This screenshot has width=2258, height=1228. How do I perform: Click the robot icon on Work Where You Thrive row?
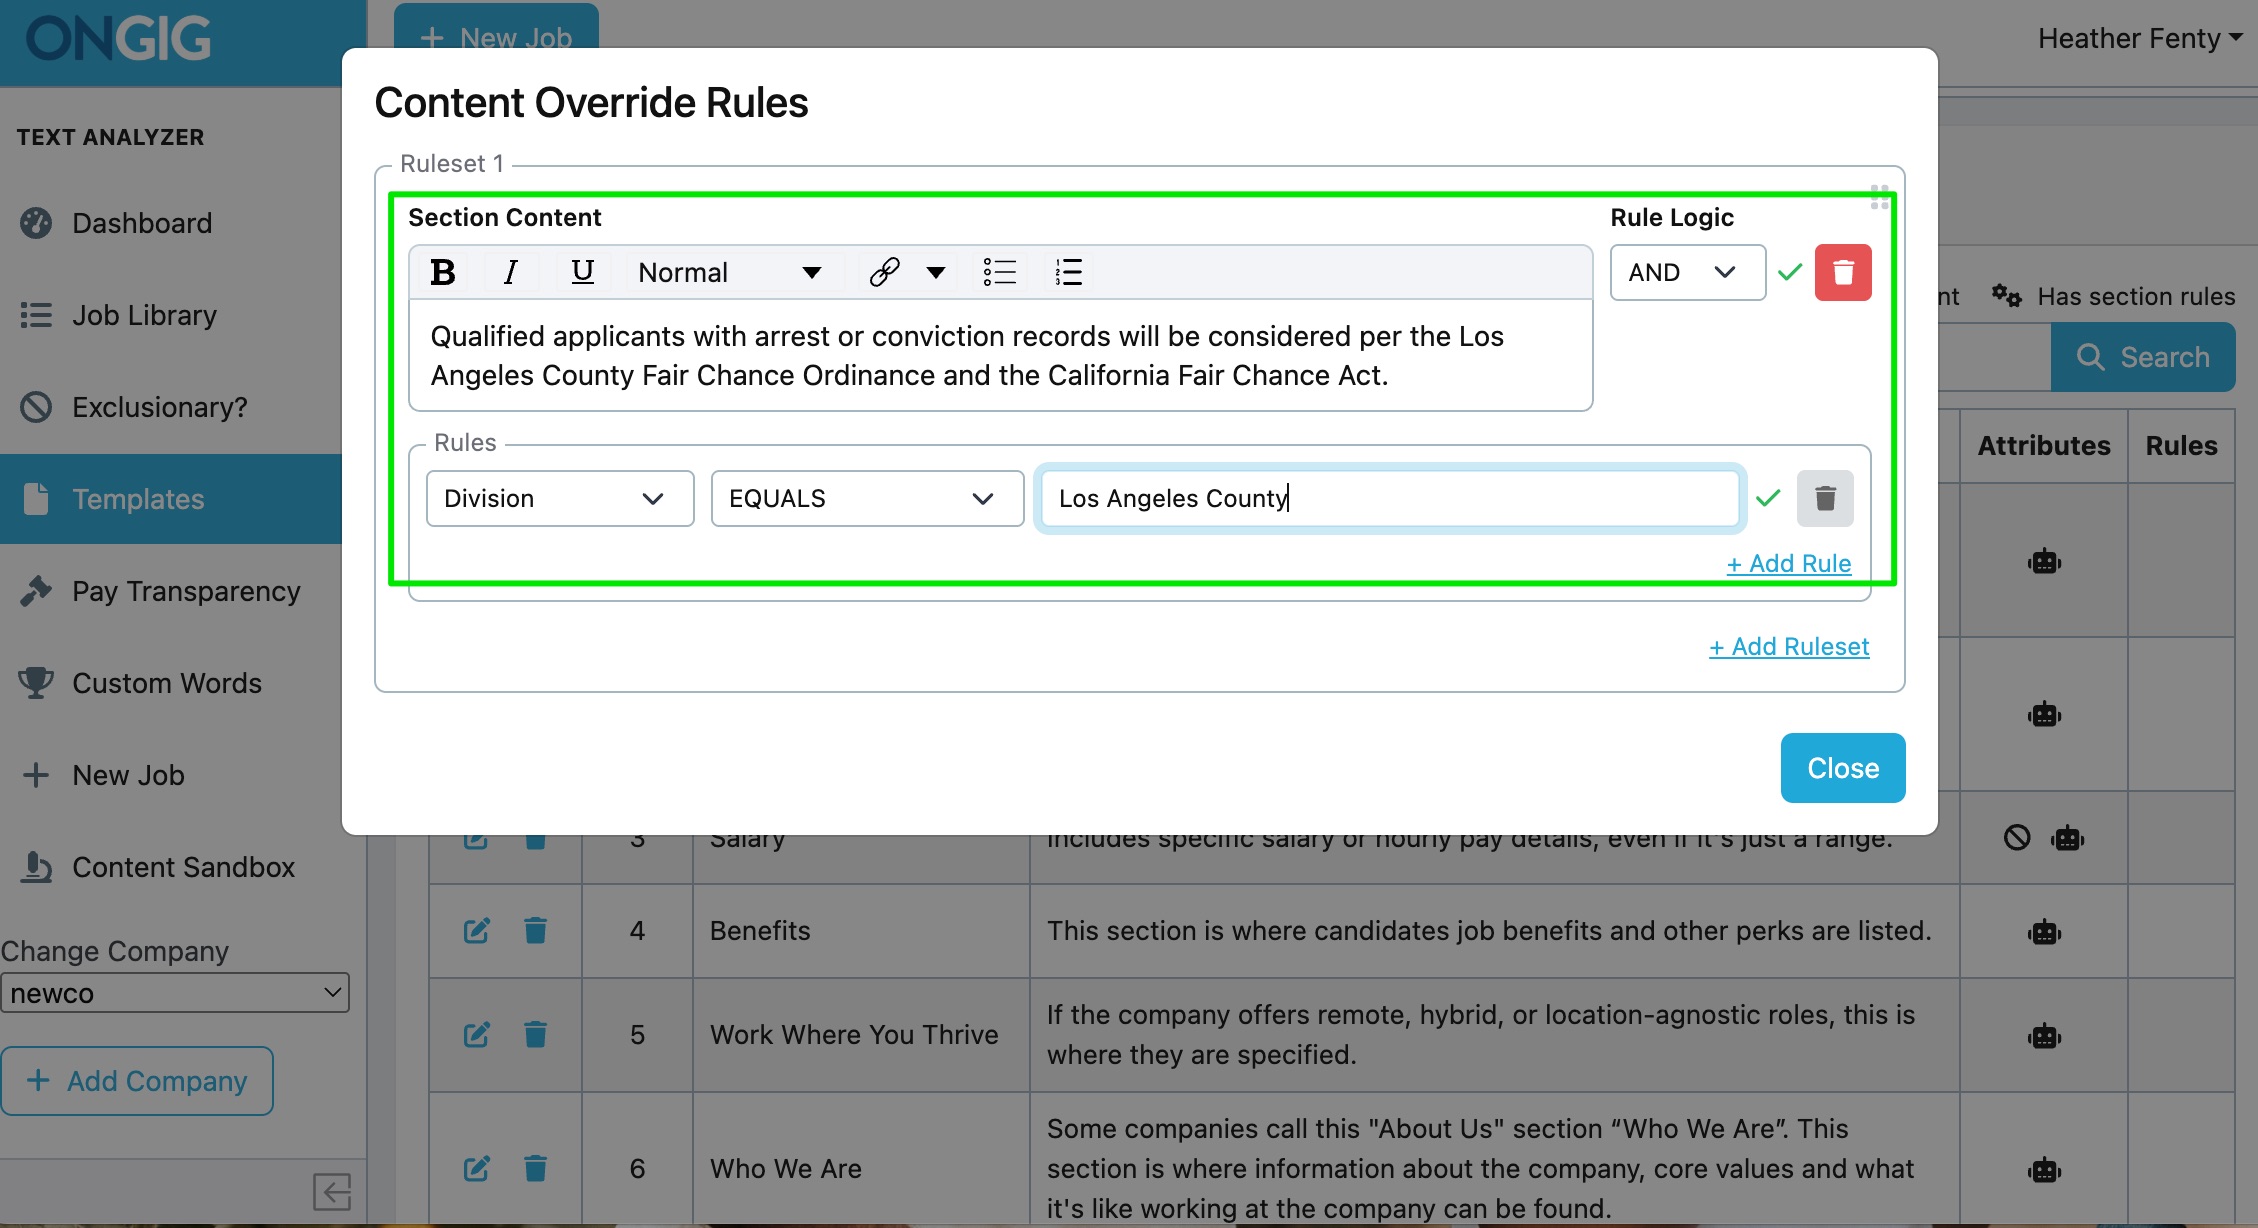pos(2044,1034)
